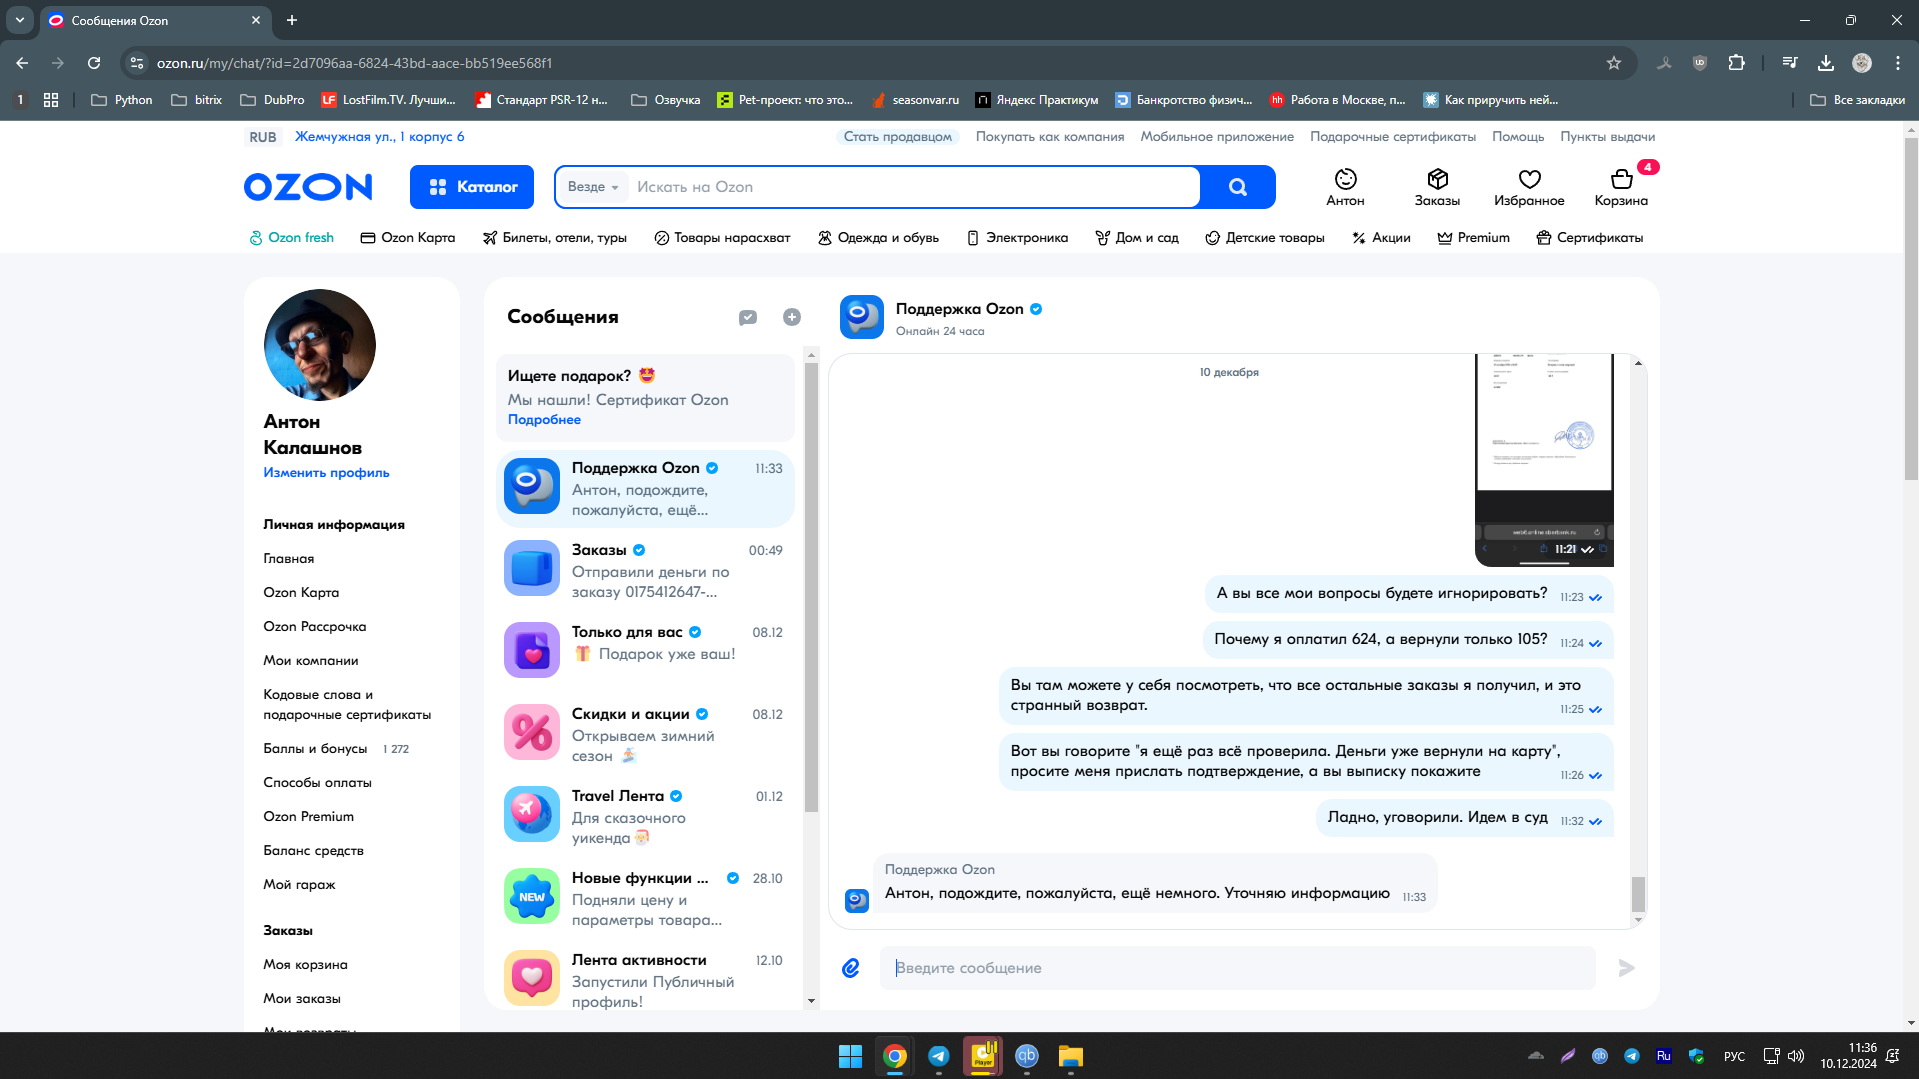This screenshot has height=1079, width=1919.
Task: Open the Сертификаты menu item
Action: tap(1590, 238)
